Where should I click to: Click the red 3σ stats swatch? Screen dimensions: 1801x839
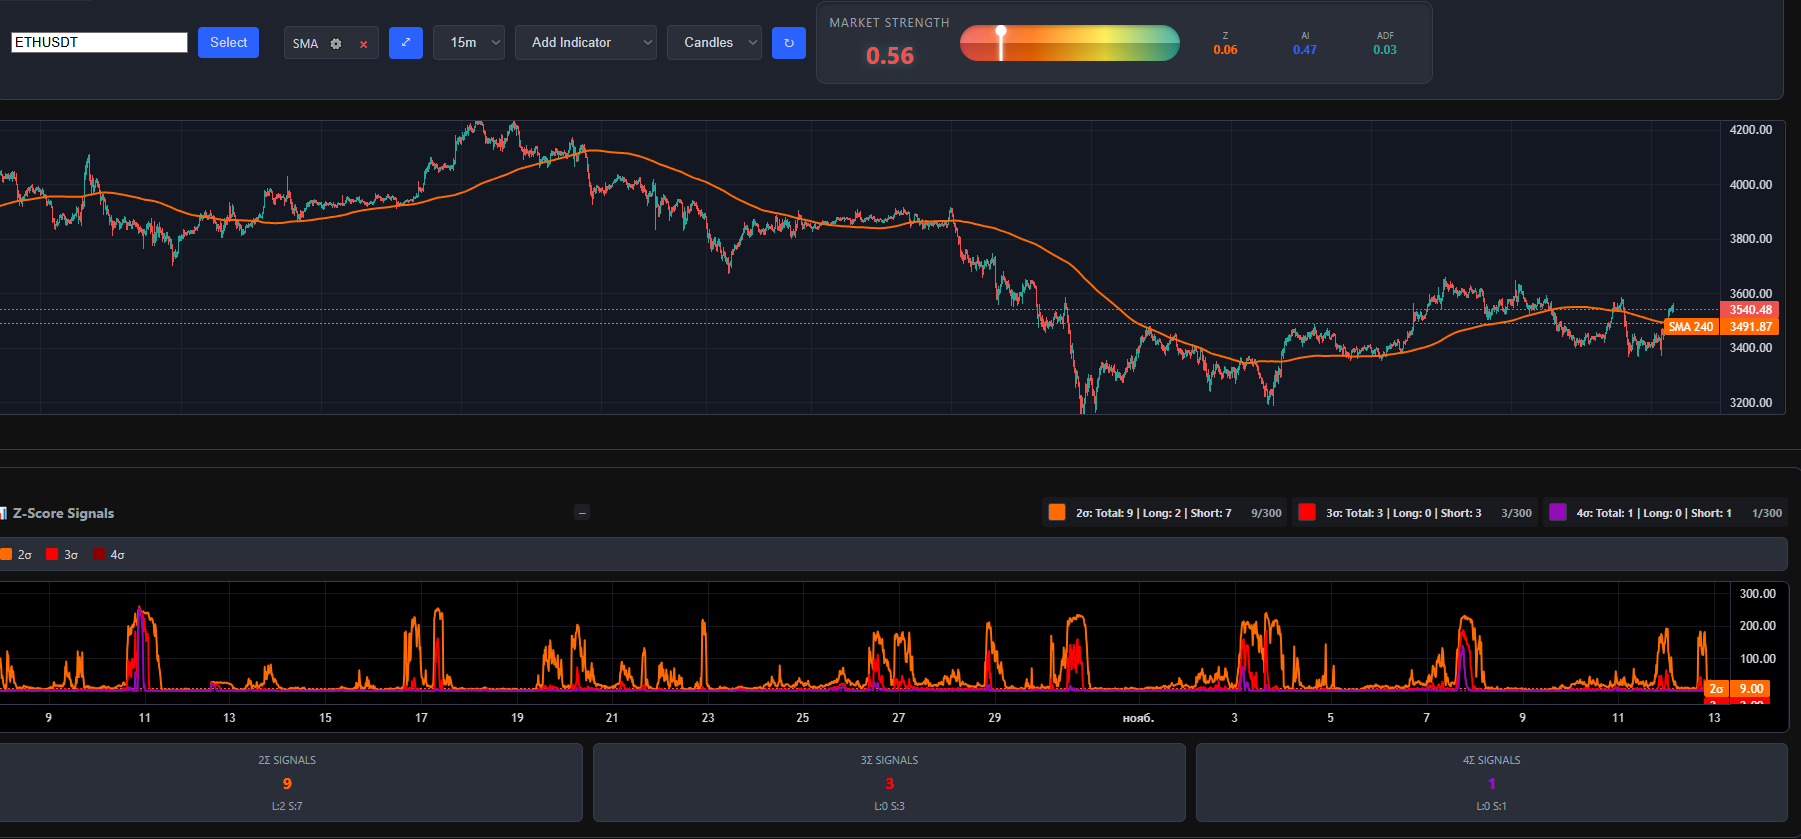tap(1306, 512)
